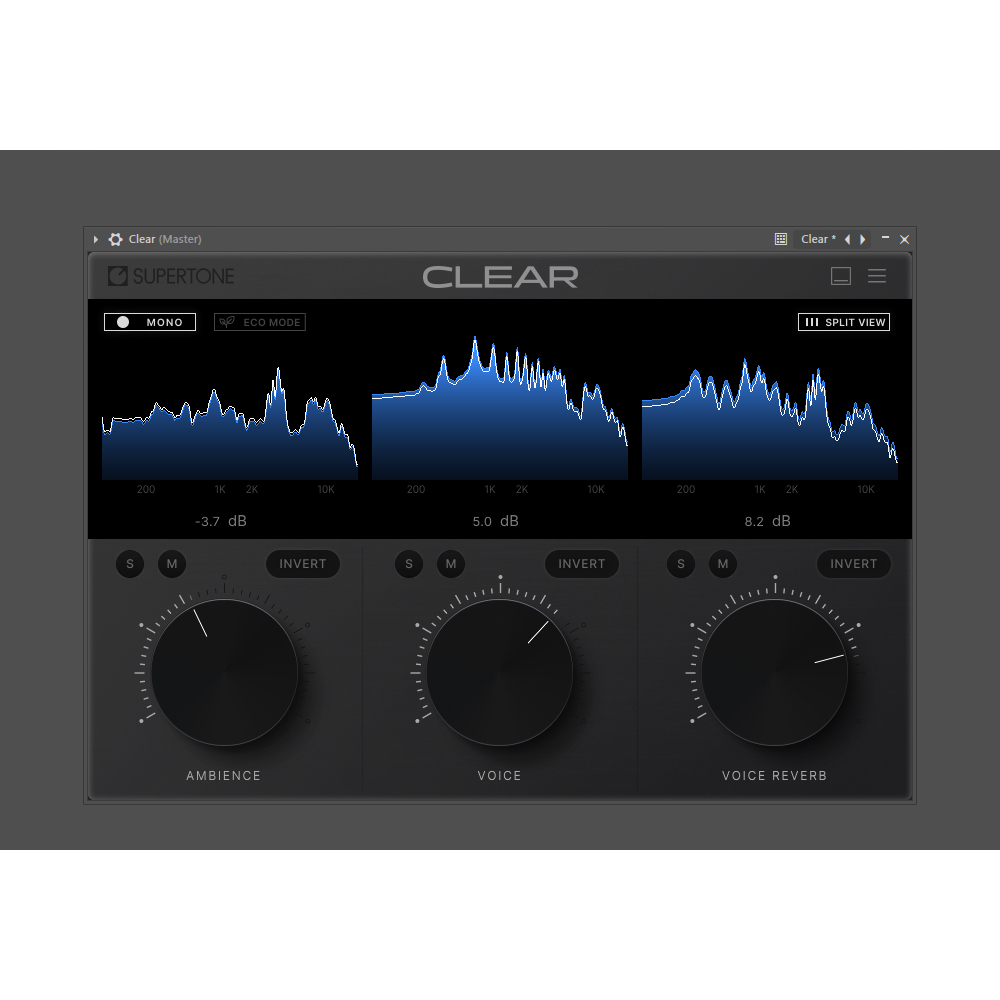Invert the Voice Reverb channel

(854, 564)
